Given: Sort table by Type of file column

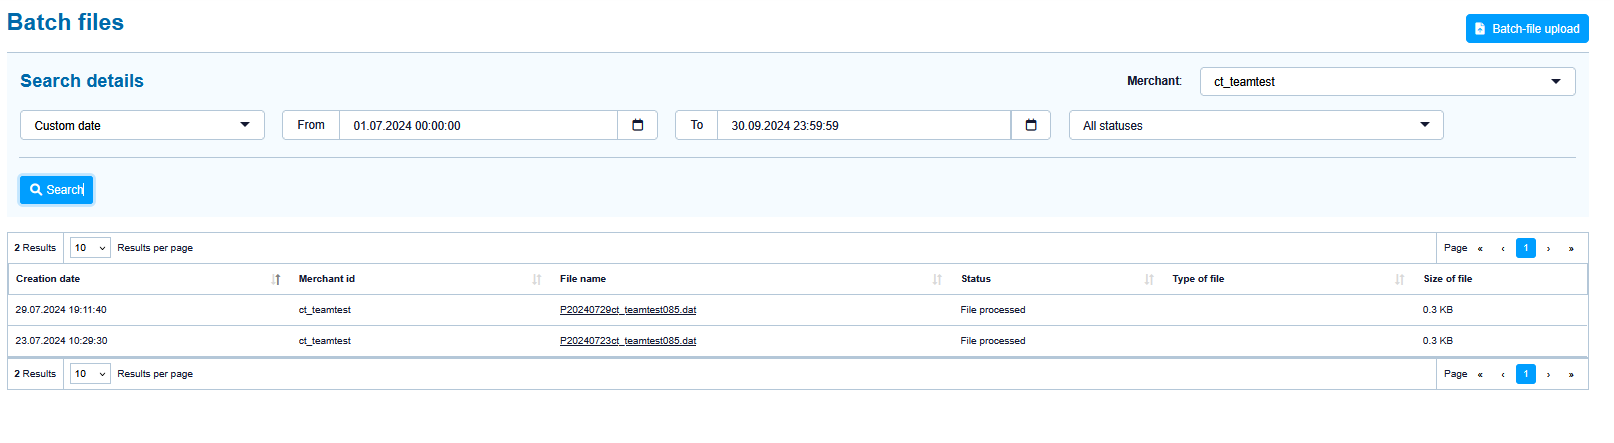Looking at the screenshot, I should pos(1399,280).
